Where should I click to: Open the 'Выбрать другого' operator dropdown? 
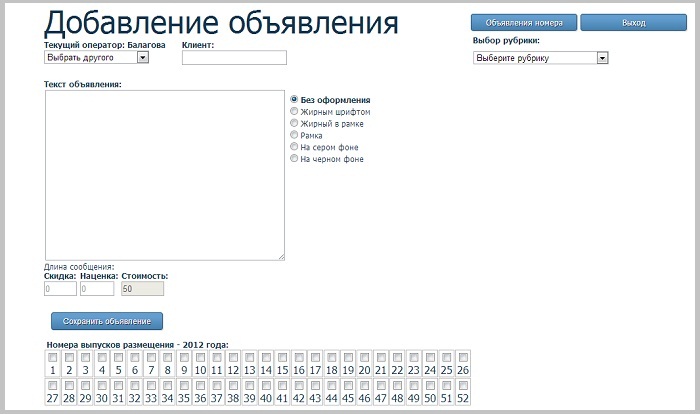tap(96, 57)
